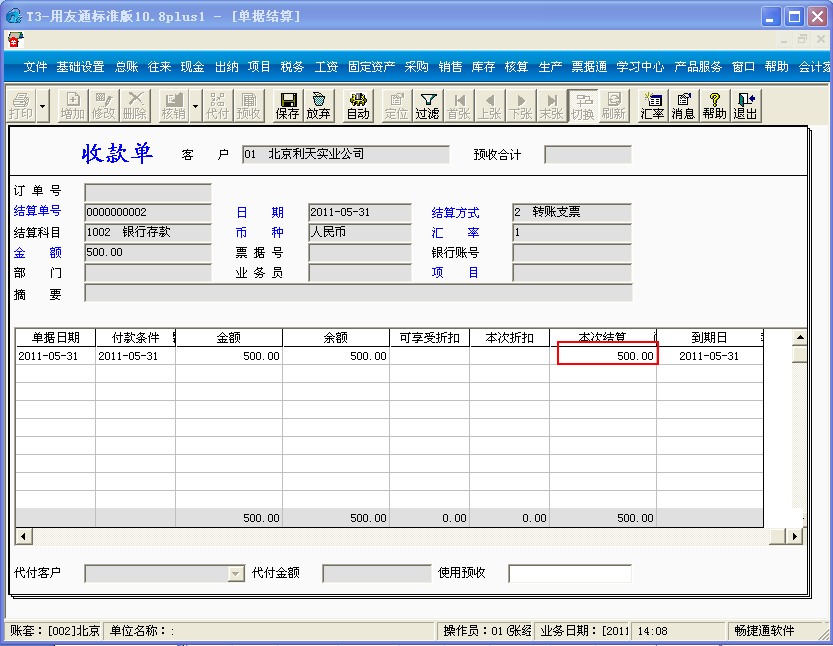The height and width of the screenshot is (646, 833).
Task: Expand the 核销 dropdown arrow
Action: (195, 106)
